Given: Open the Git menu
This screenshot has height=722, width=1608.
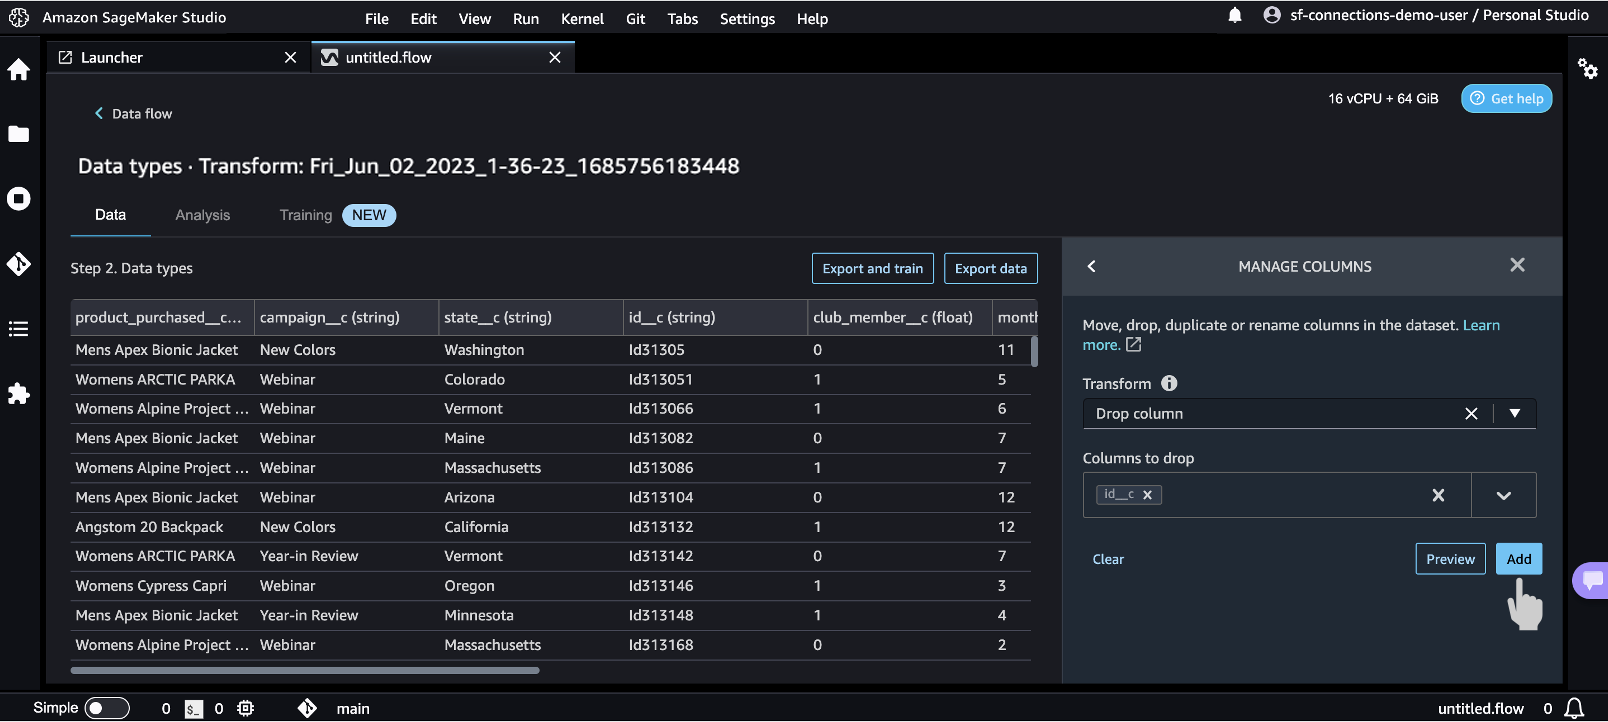Looking at the screenshot, I should [x=636, y=19].
